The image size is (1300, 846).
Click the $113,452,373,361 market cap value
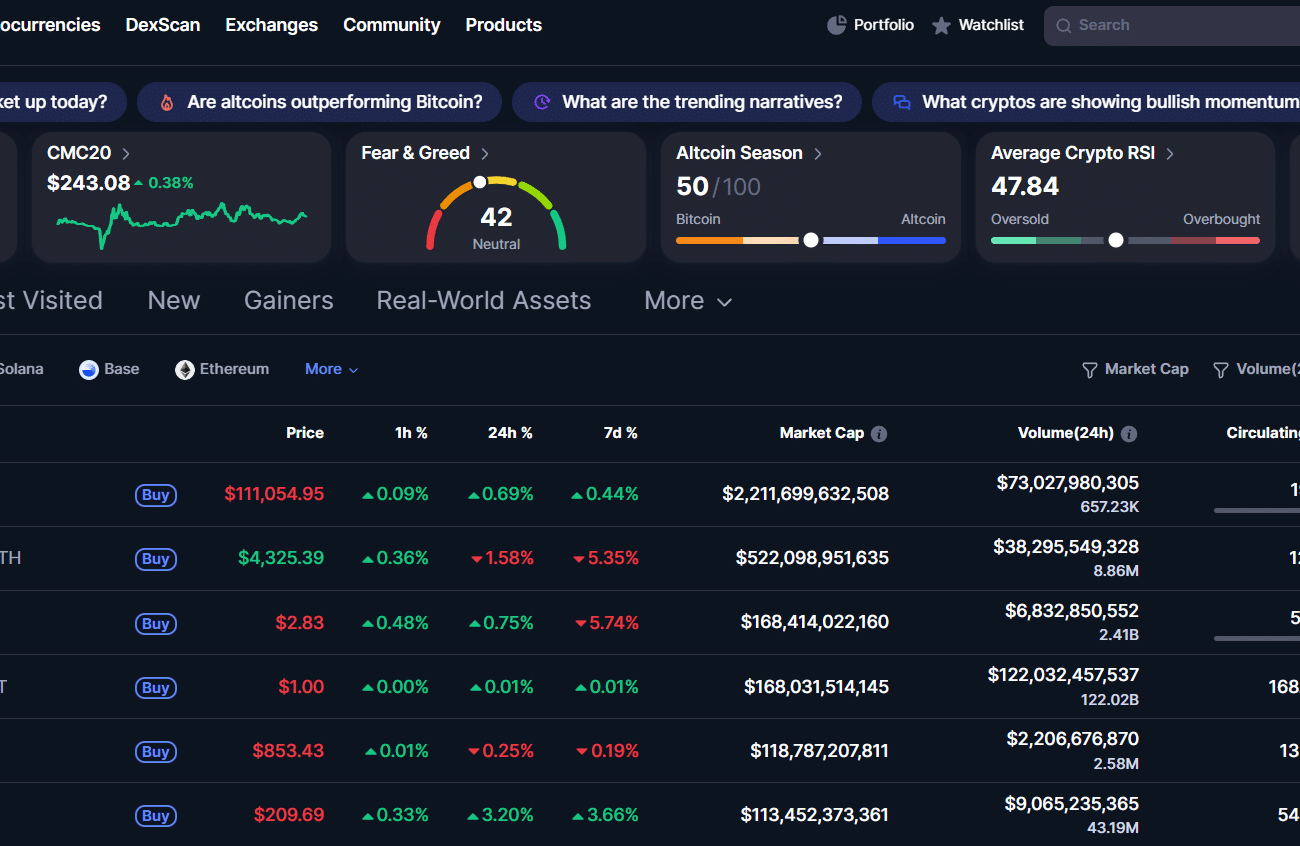click(x=815, y=815)
